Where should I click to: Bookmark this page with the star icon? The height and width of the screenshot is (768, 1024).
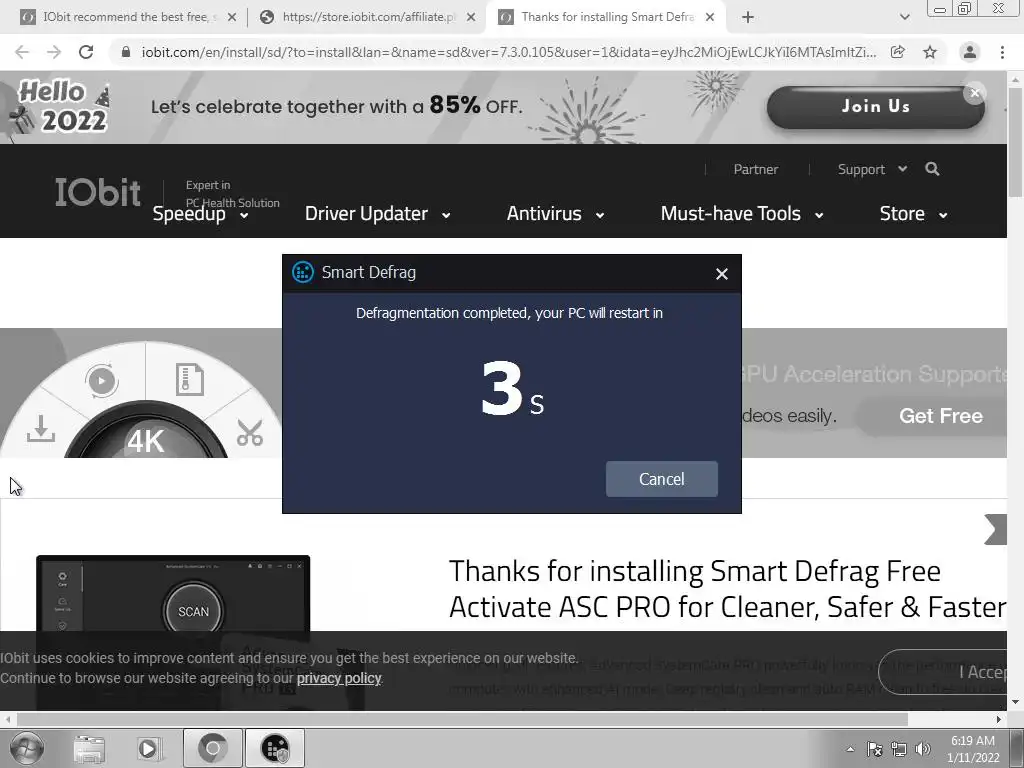930,52
